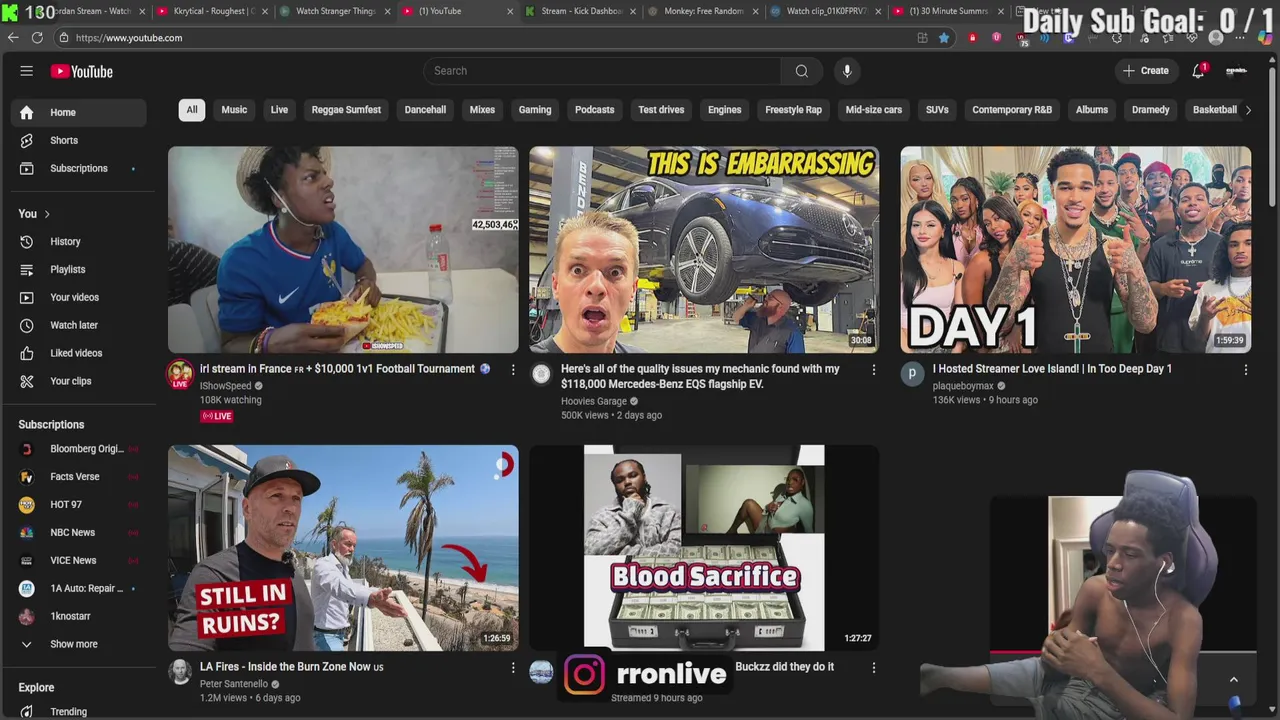
Task: Open options menu for Hoovies Garage video
Action: pyautogui.click(x=874, y=370)
